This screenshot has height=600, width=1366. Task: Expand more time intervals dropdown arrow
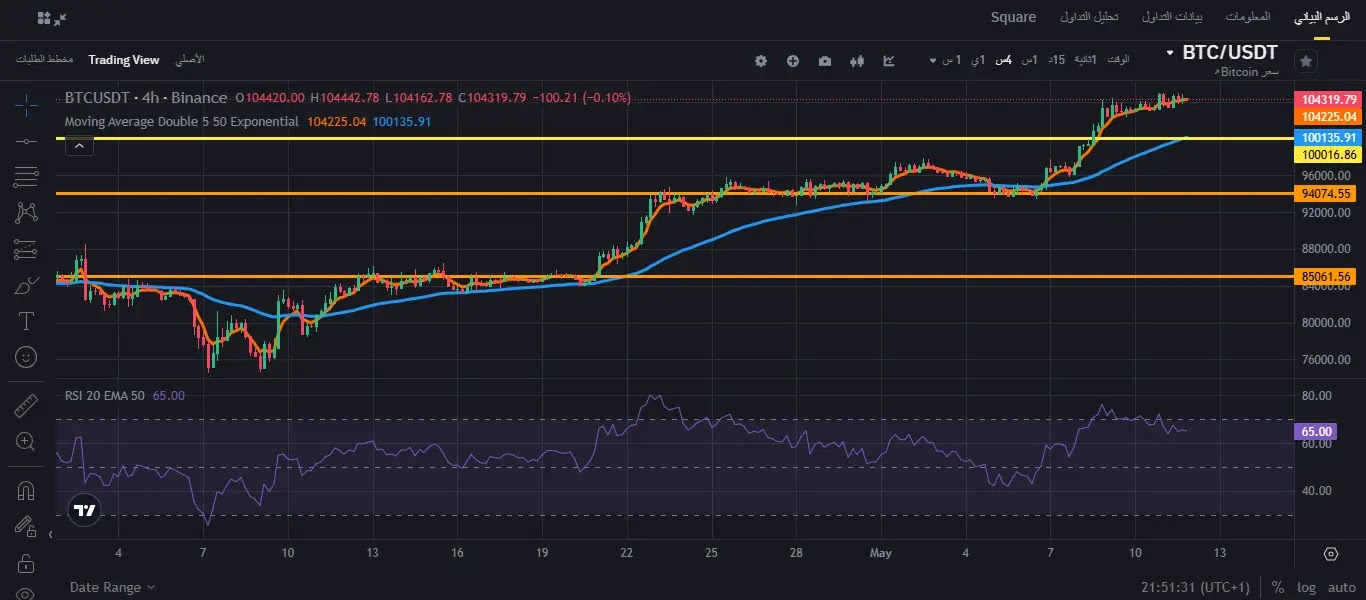point(932,61)
